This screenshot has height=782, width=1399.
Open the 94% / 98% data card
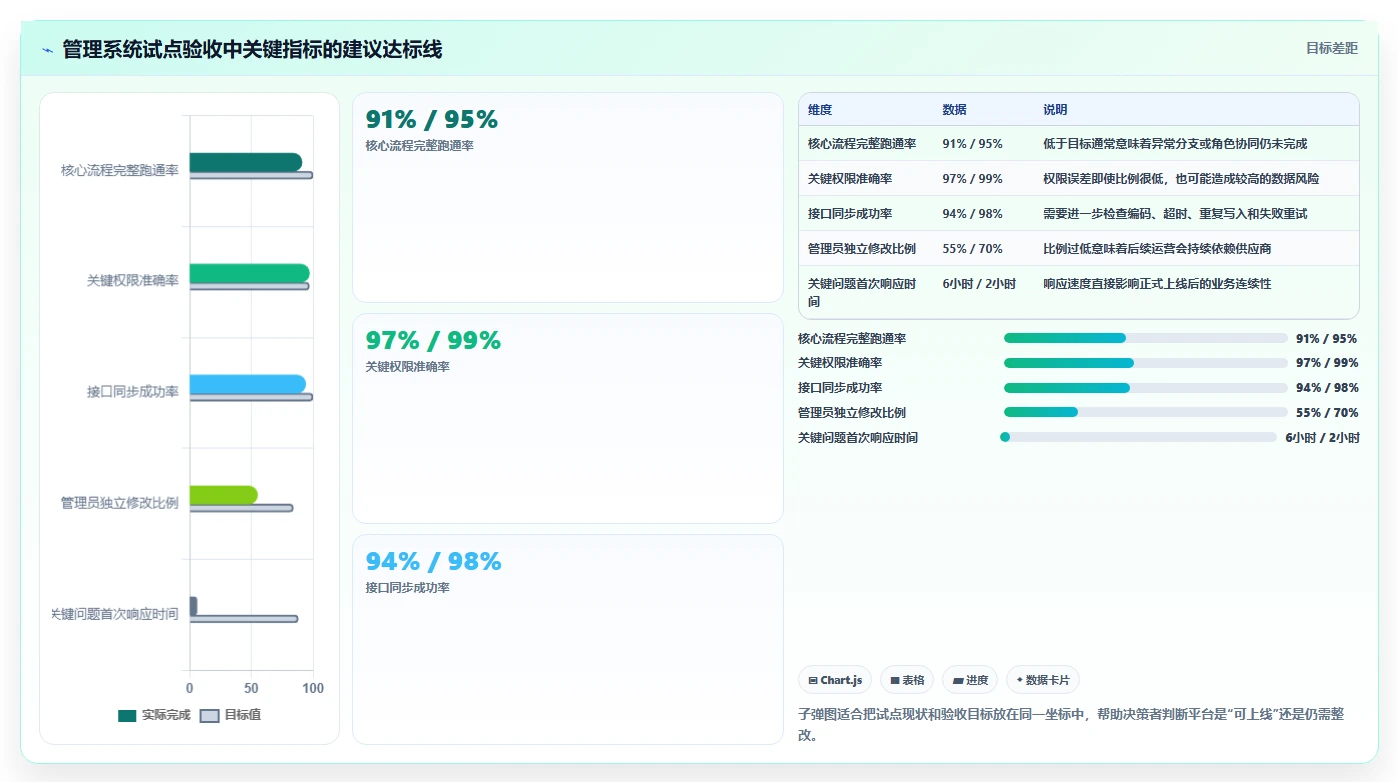coord(567,639)
